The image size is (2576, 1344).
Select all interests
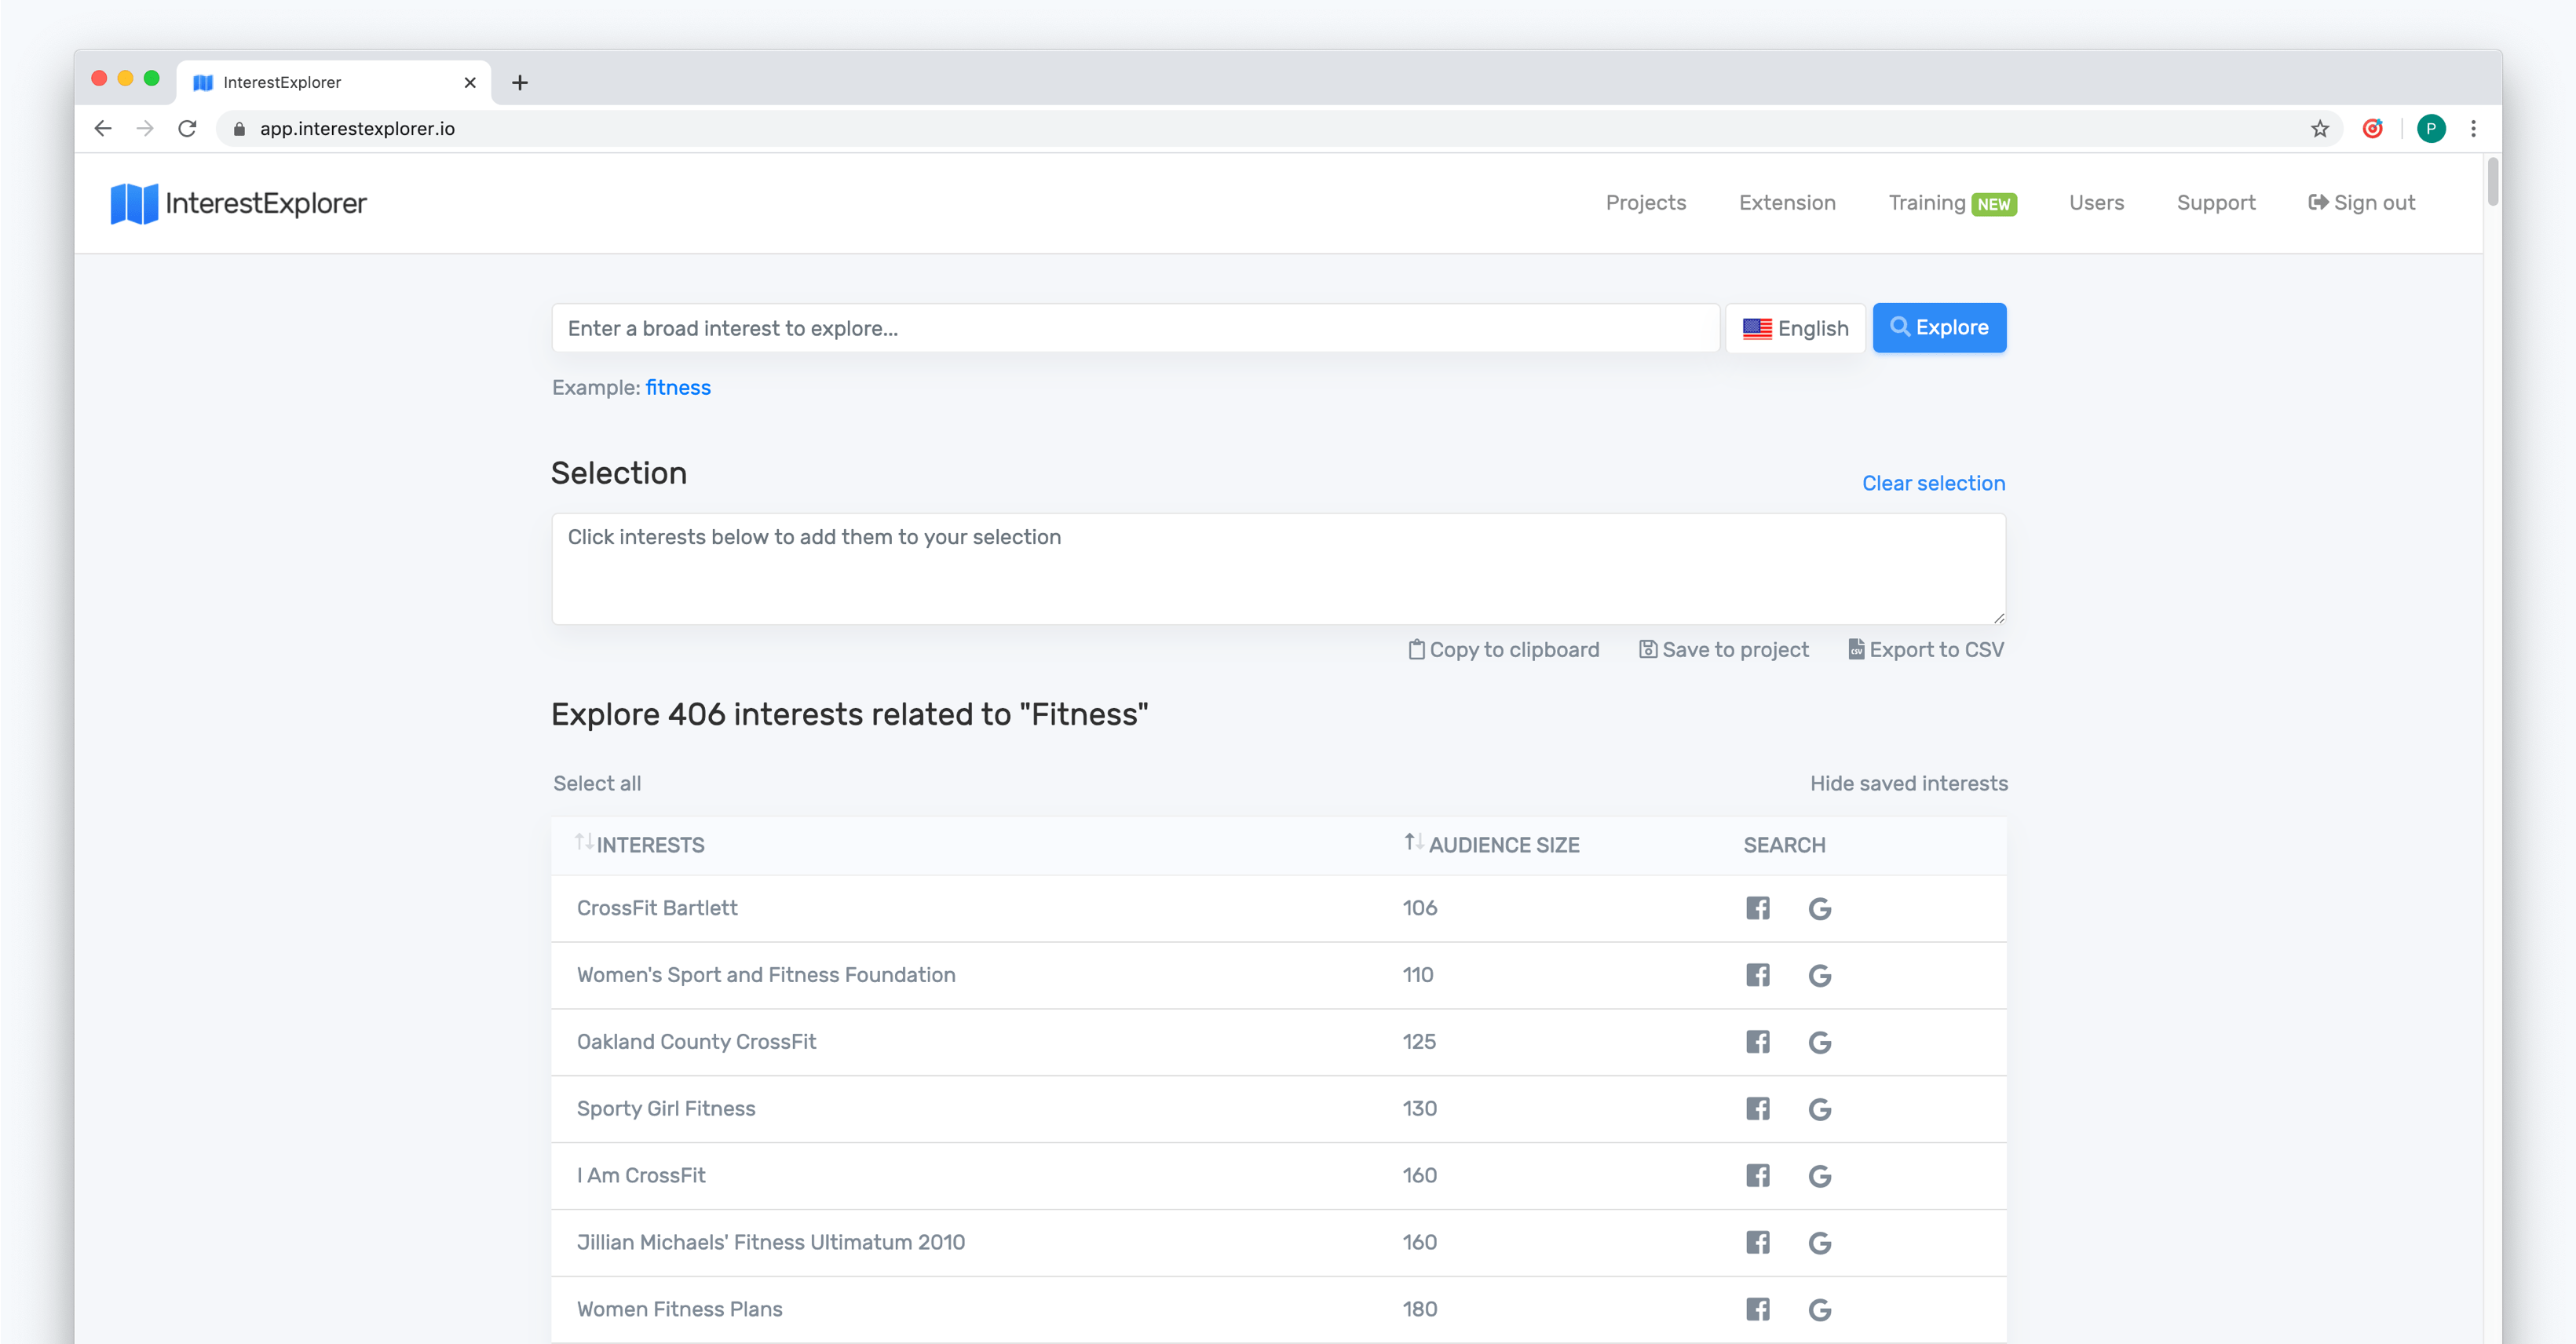coord(597,784)
